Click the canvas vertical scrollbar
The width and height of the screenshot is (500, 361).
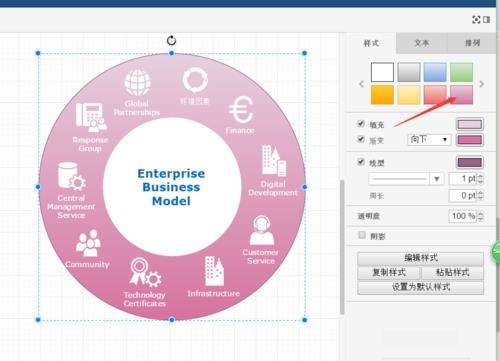(x=342, y=247)
